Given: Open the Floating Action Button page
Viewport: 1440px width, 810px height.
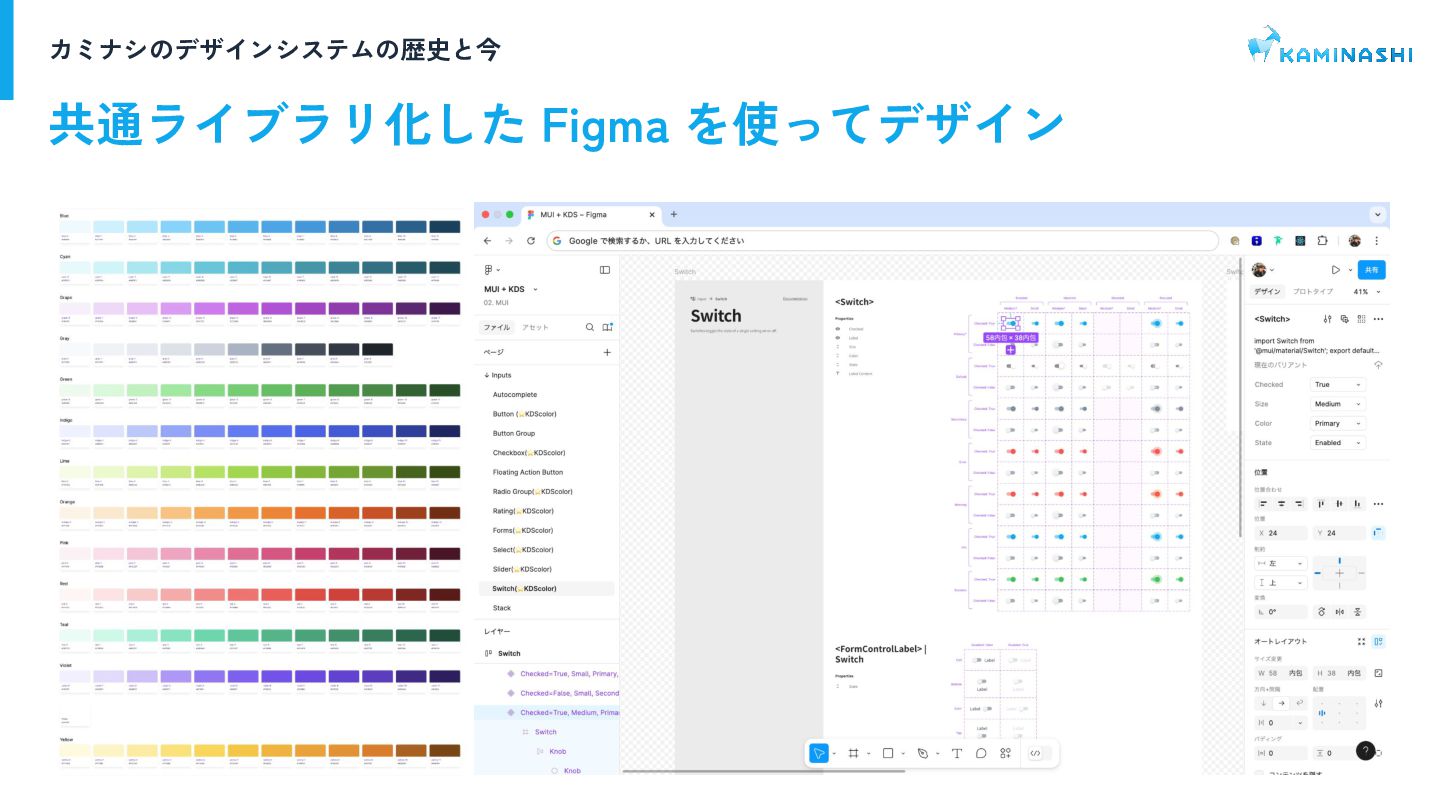Looking at the screenshot, I should coord(528,472).
